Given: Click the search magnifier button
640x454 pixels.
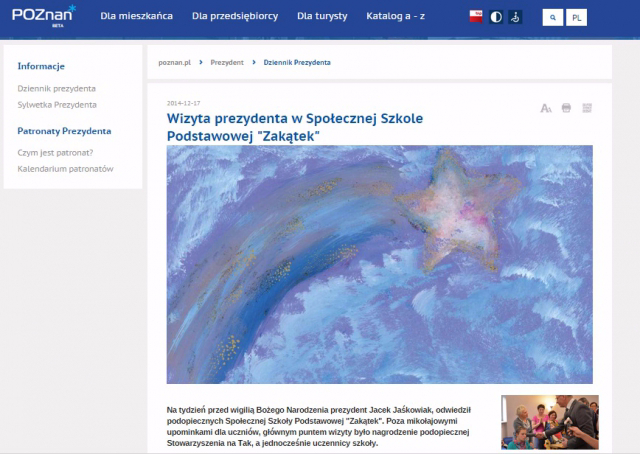Looking at the screenshot, I should pos(553,18).
